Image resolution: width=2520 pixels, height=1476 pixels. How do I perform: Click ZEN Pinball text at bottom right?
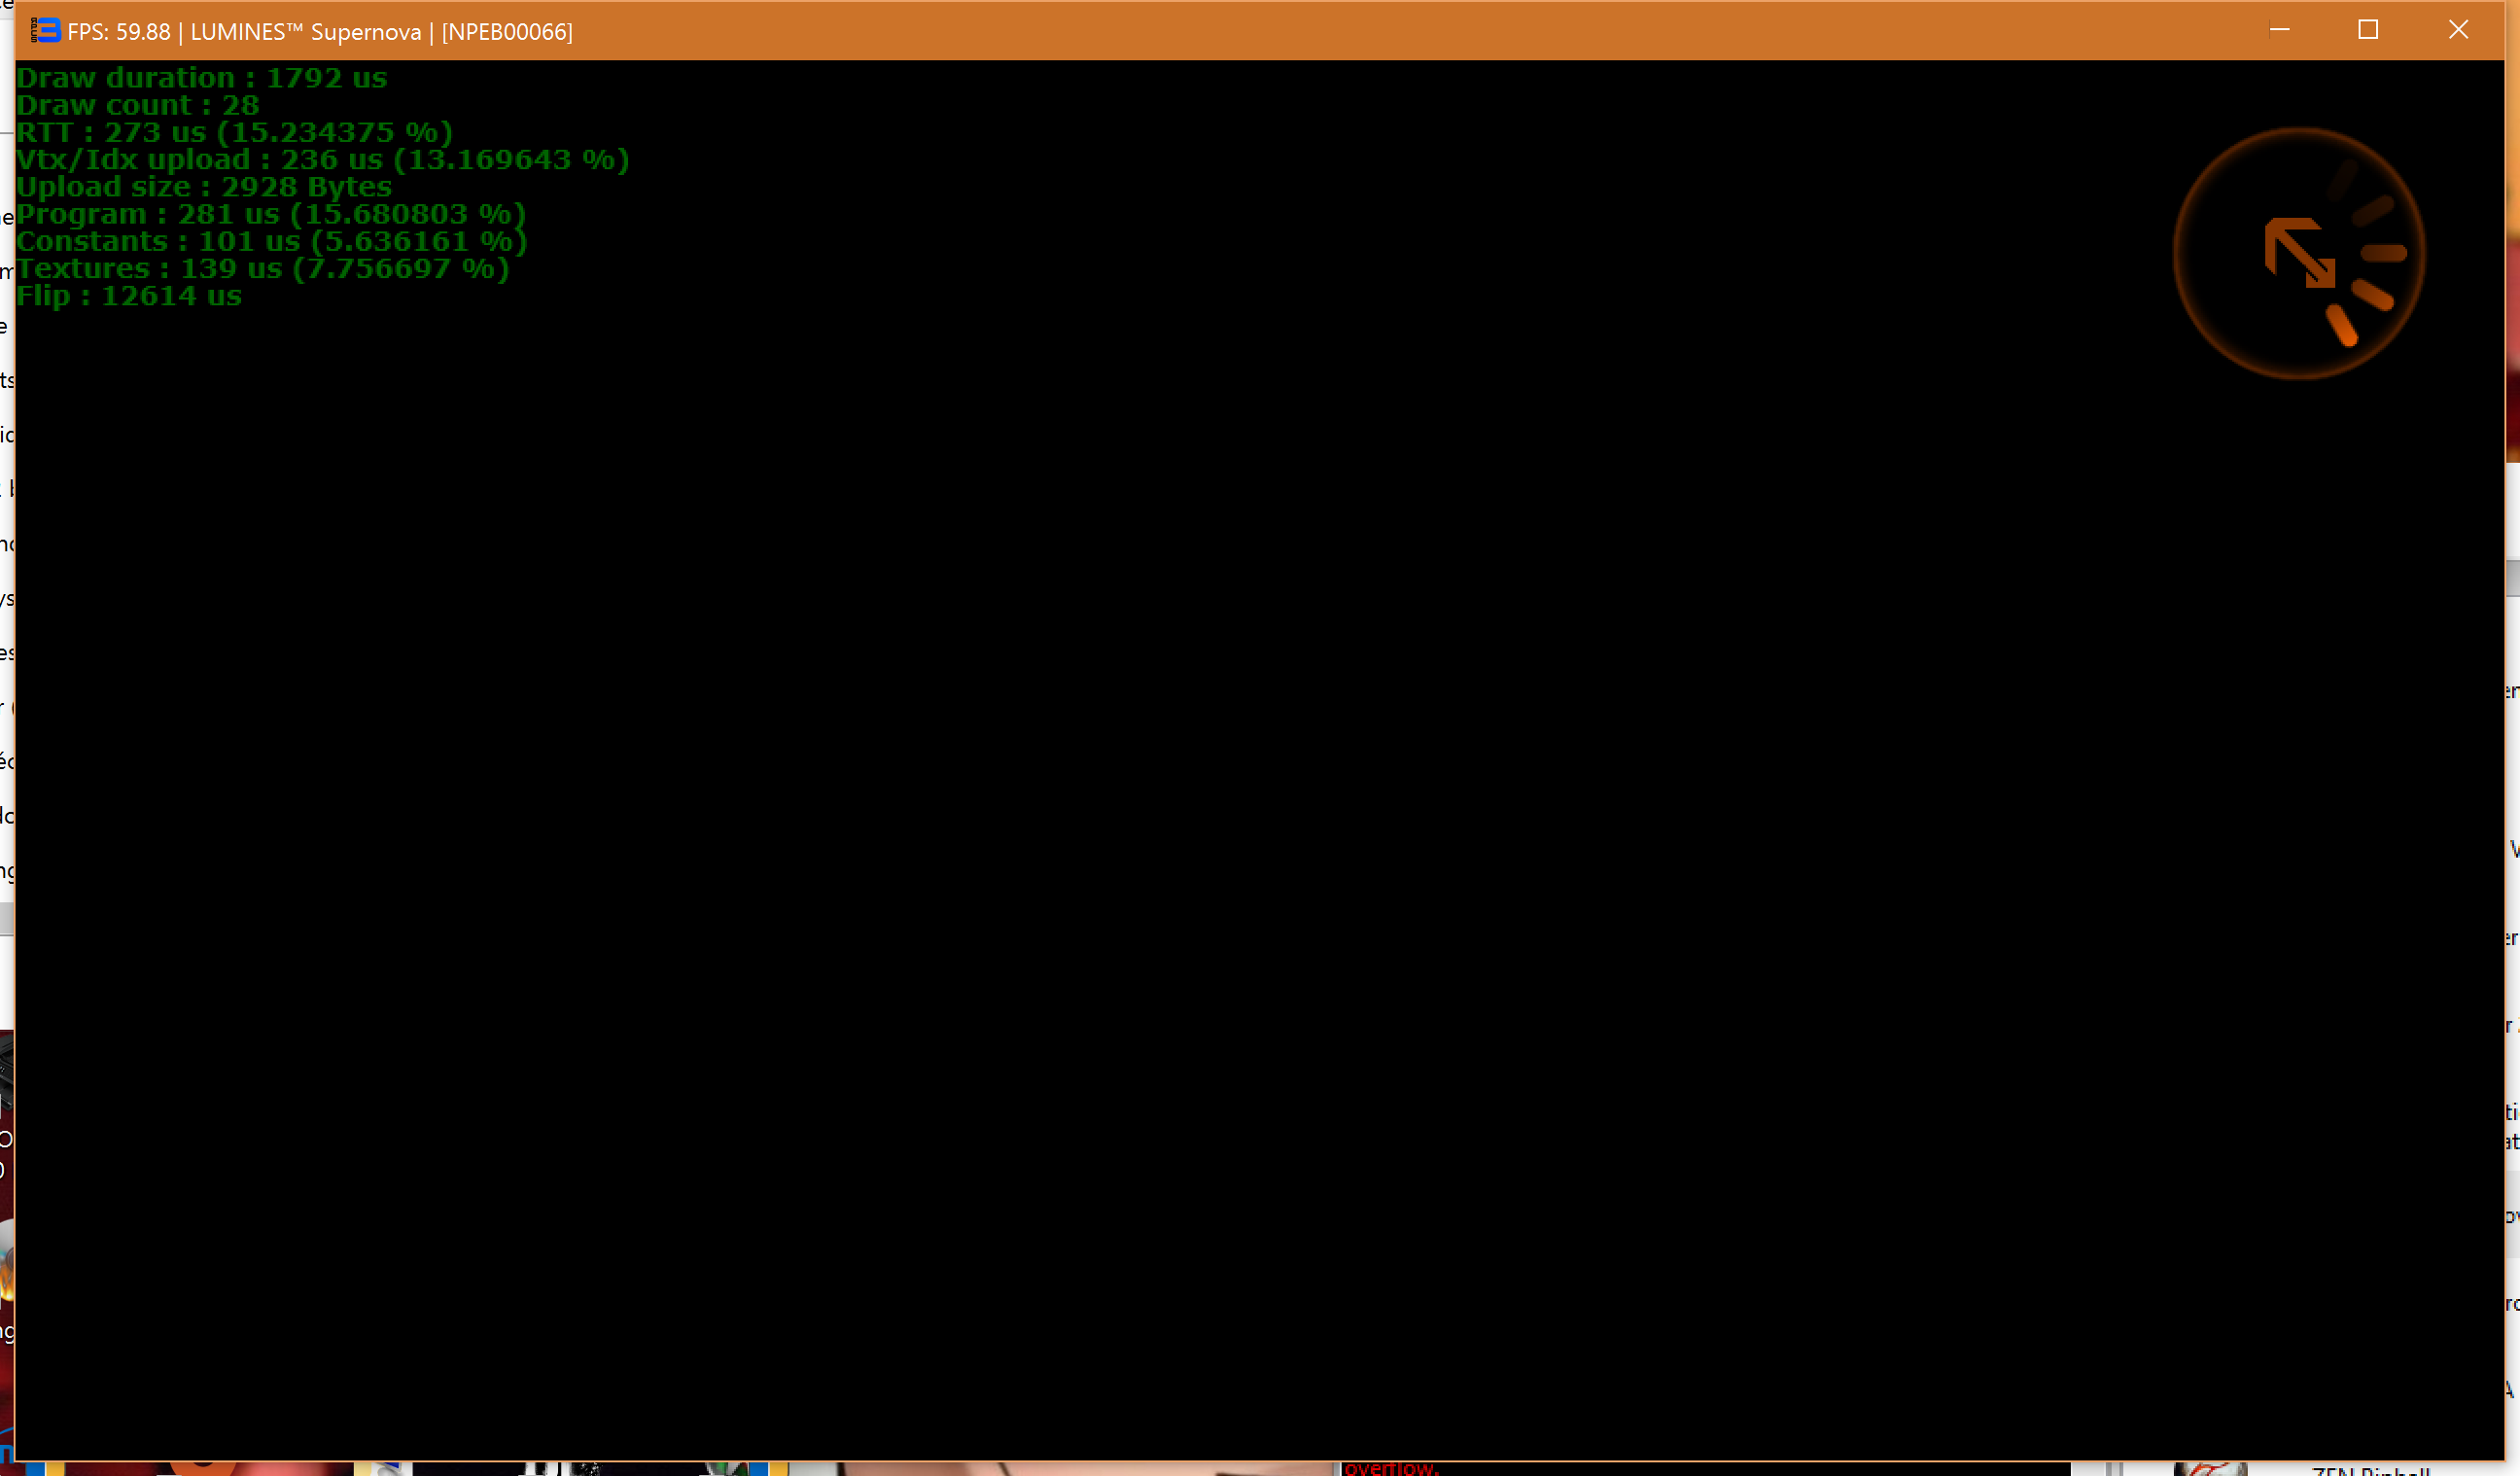tap(2370, 1471)
